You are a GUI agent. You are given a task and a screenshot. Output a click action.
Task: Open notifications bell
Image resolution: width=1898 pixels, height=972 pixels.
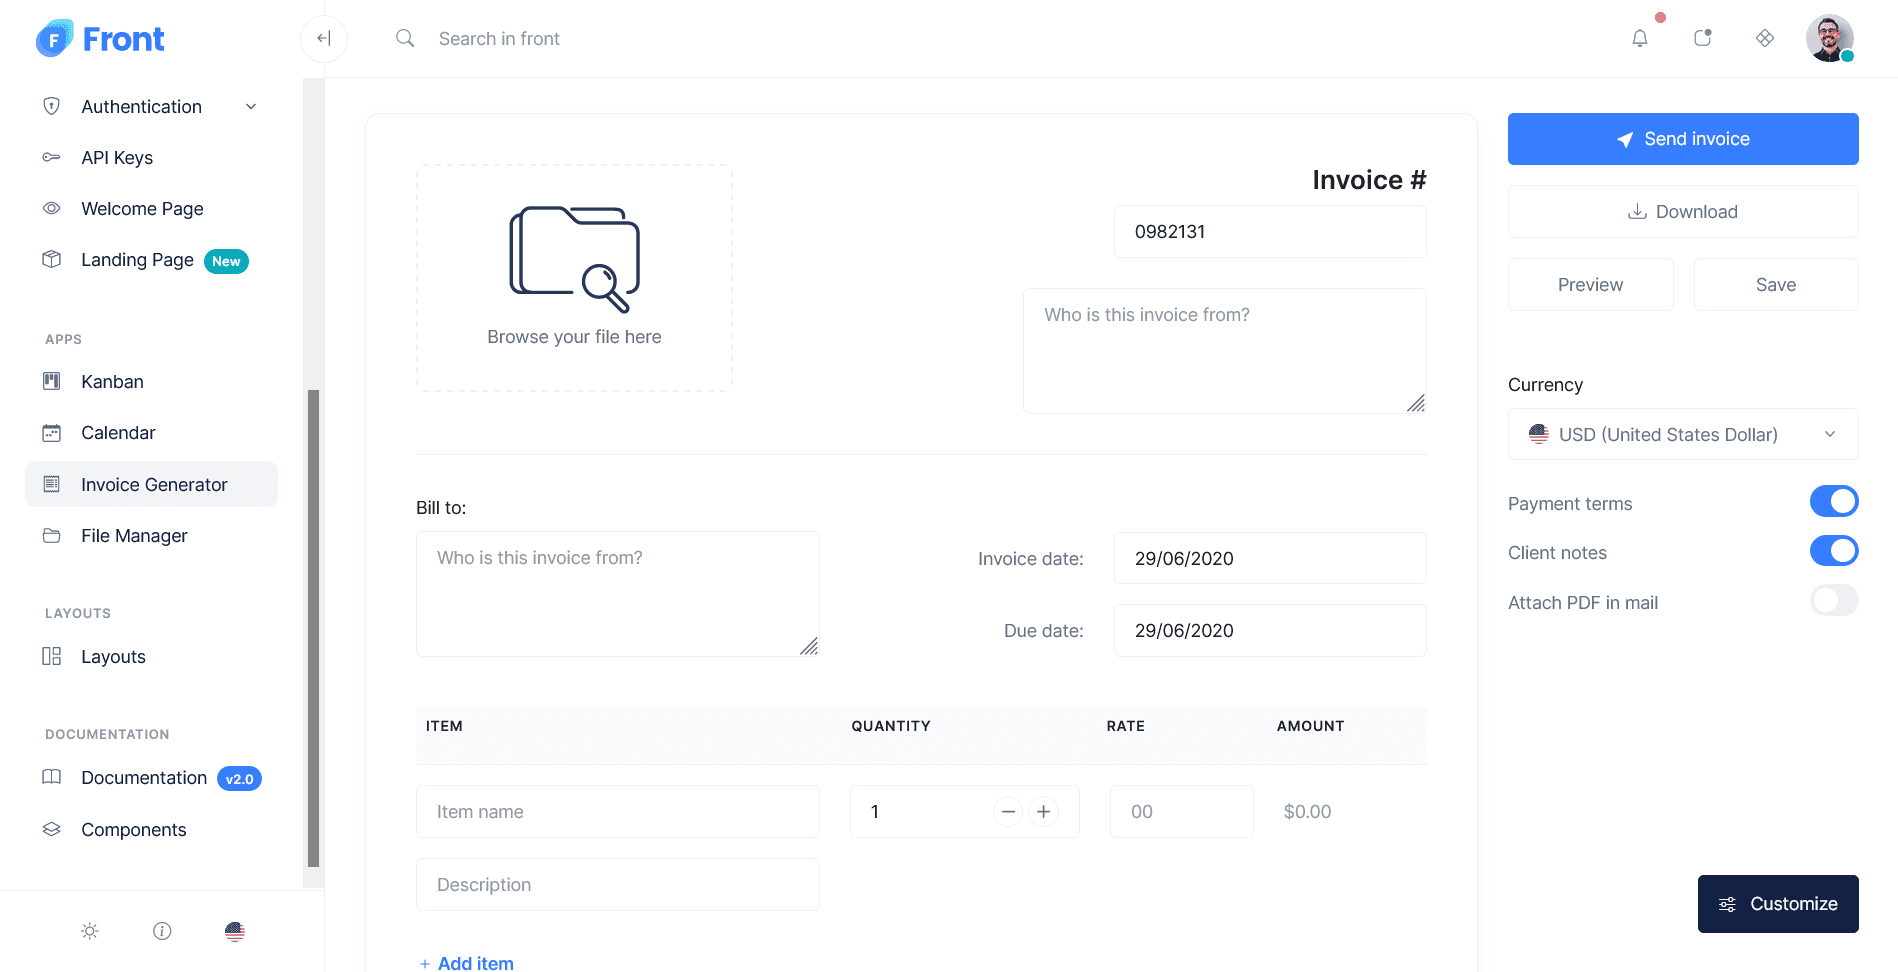(1640, 38)
